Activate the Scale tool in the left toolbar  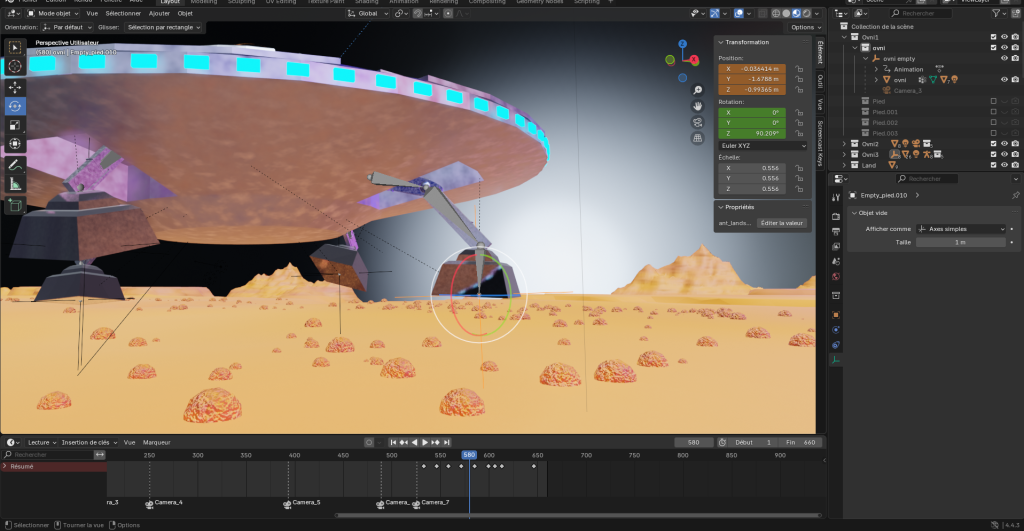[15, 125]
